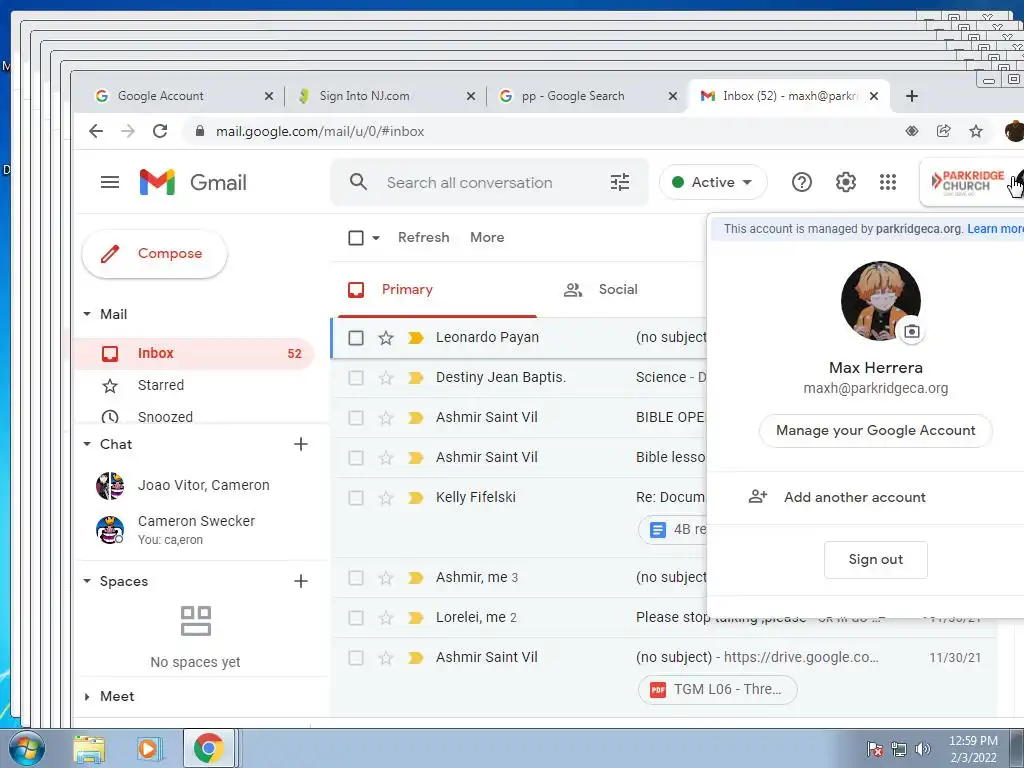
Task: Select the Ashmir, me email checkbox
Action: click(x=356, y=578)
